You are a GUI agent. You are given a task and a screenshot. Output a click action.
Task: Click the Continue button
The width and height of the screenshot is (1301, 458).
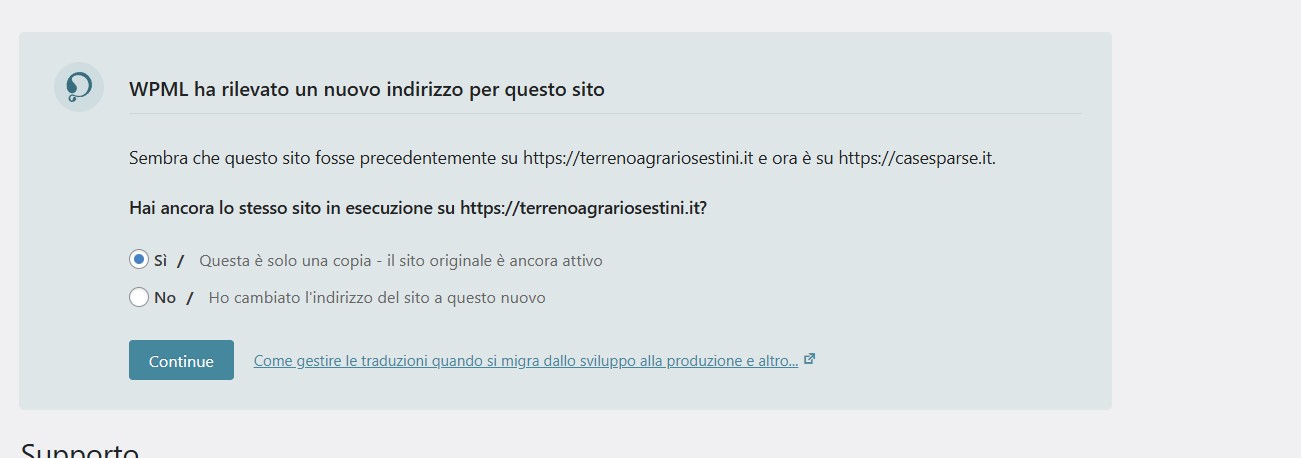coord(181,360)
